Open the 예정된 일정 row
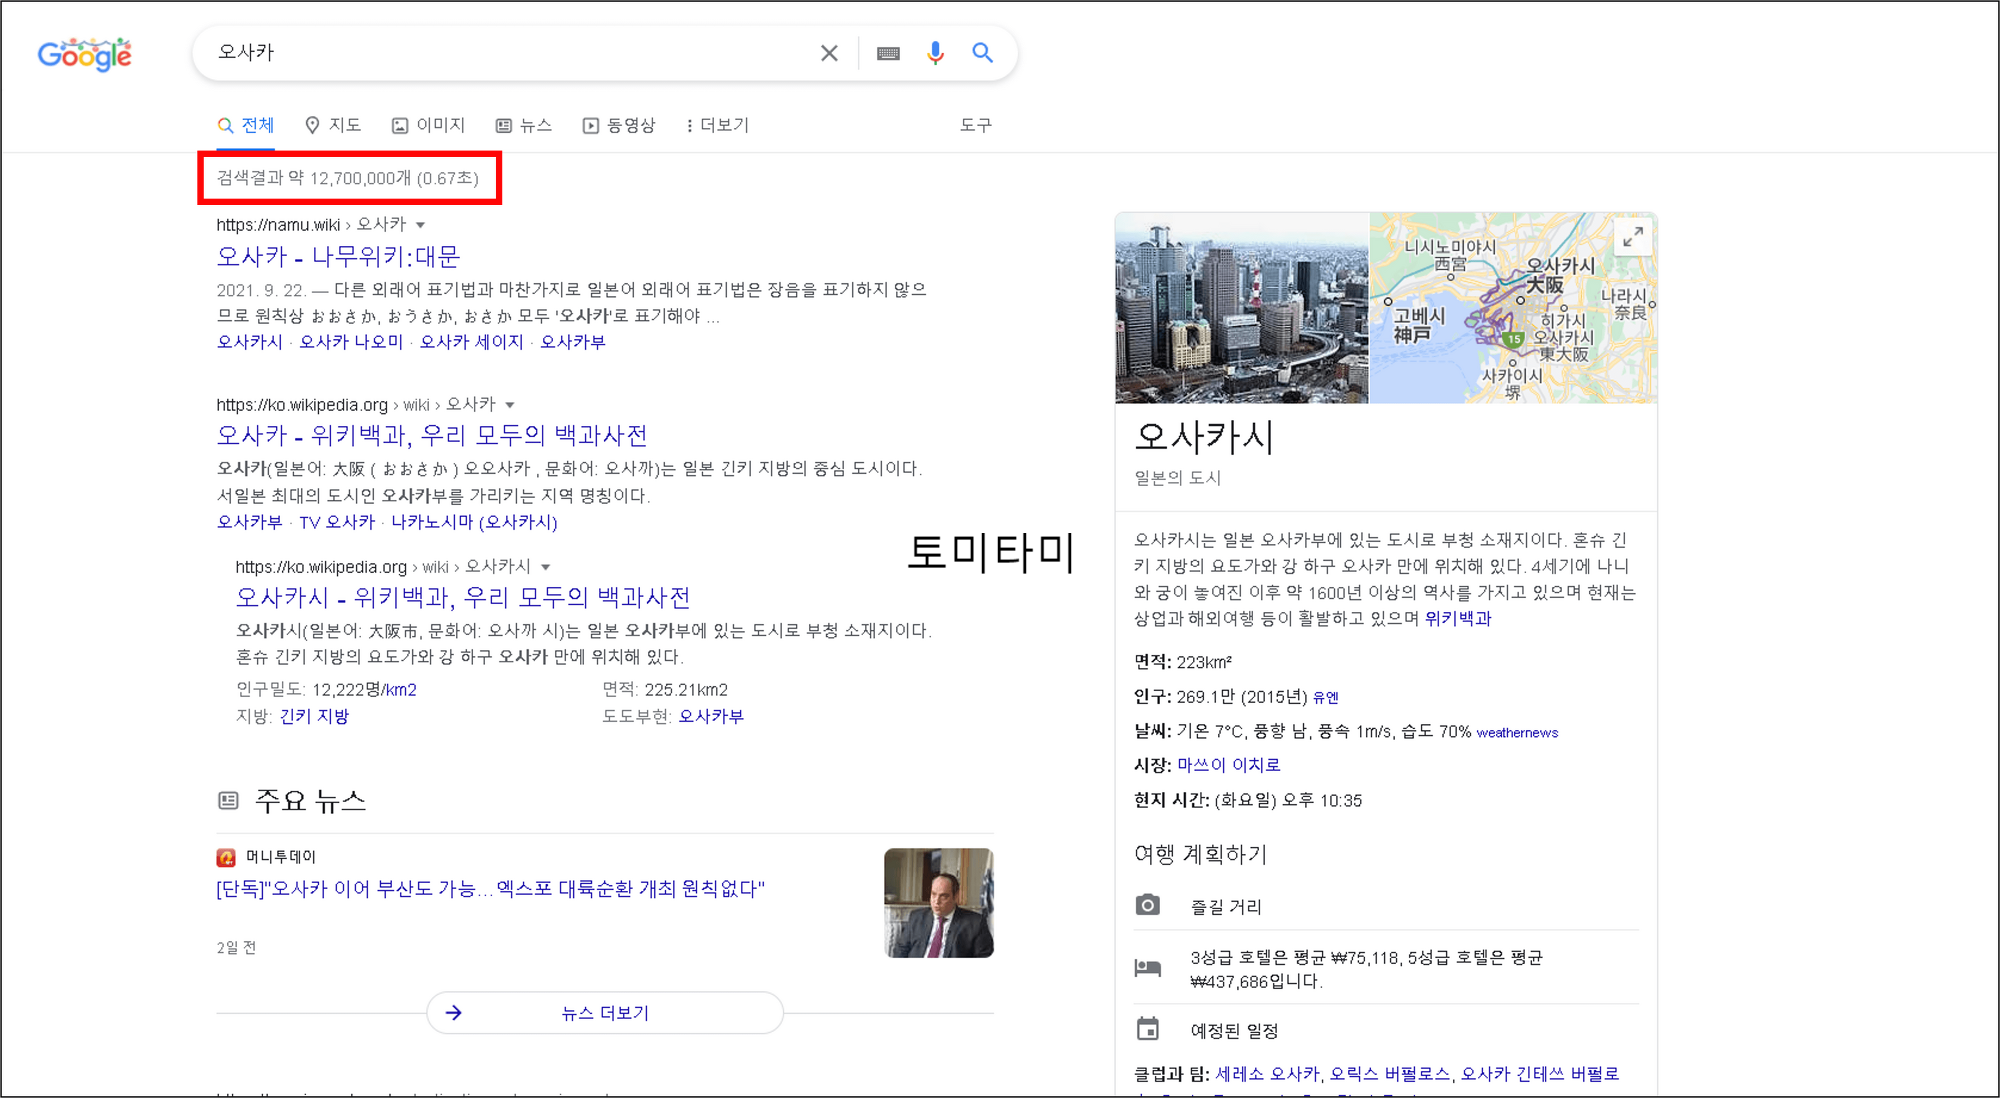Screen dimensions: 2000x1098 pyautogui.click(x=1386, y=1030)
